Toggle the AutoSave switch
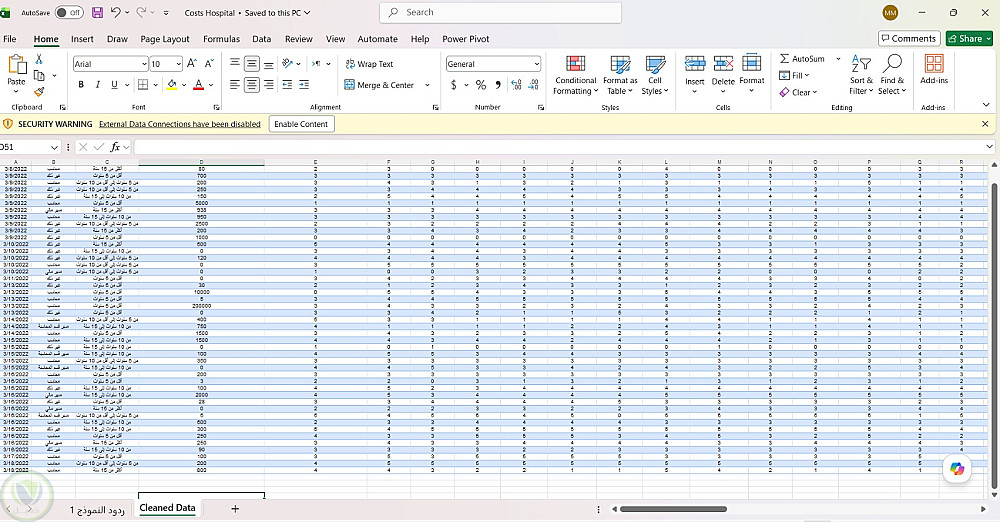Screen dimensions: 1000x522 (x=68, y=12)
